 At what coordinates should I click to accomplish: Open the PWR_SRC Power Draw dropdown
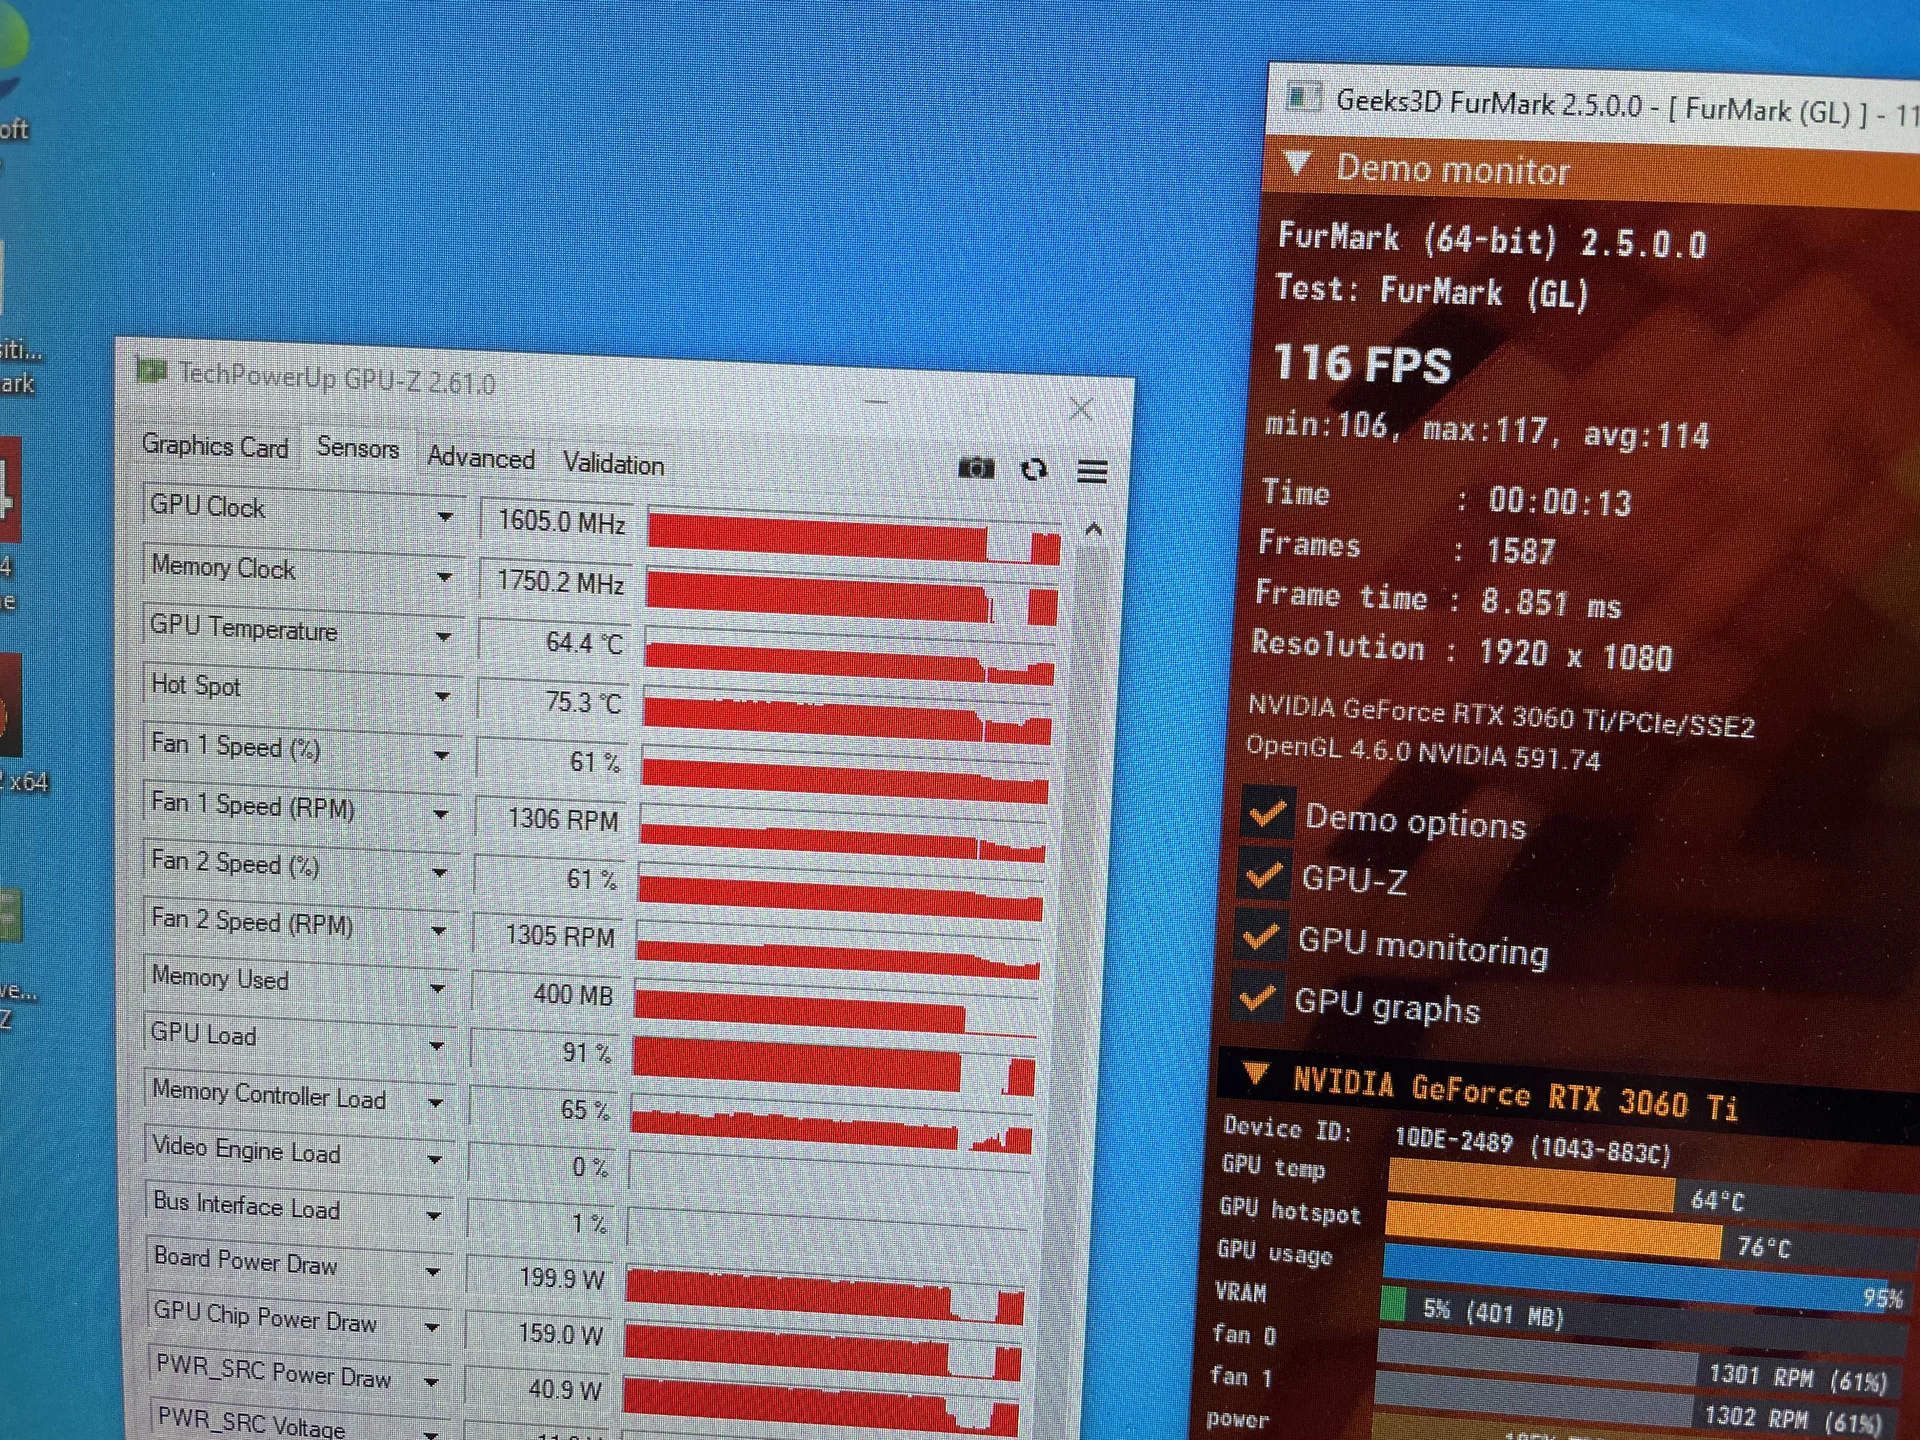click(x=431, y=1383)
